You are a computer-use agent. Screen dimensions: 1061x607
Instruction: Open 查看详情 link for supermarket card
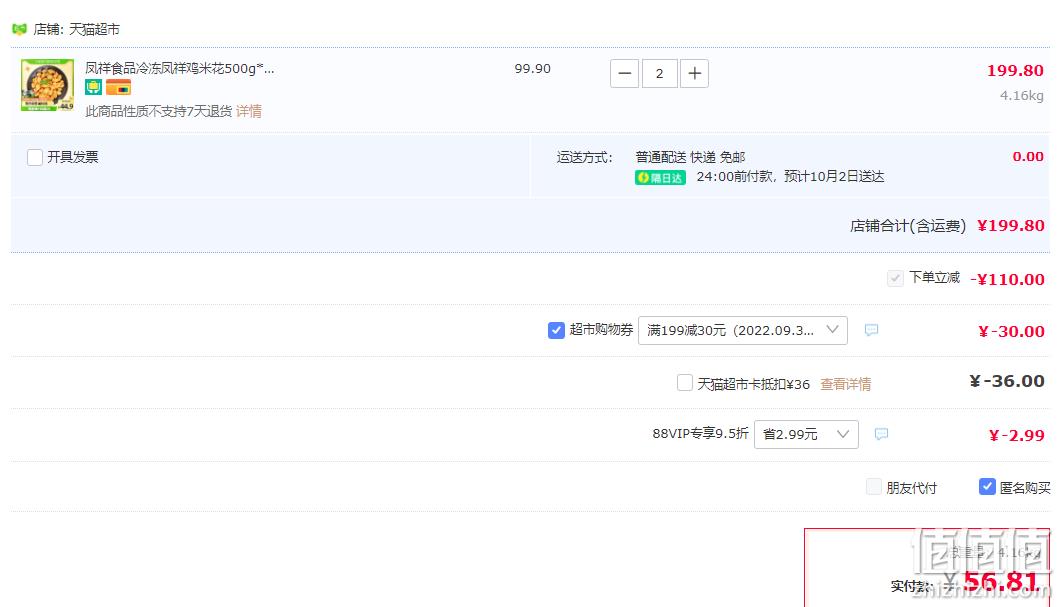tap(846, 384)
